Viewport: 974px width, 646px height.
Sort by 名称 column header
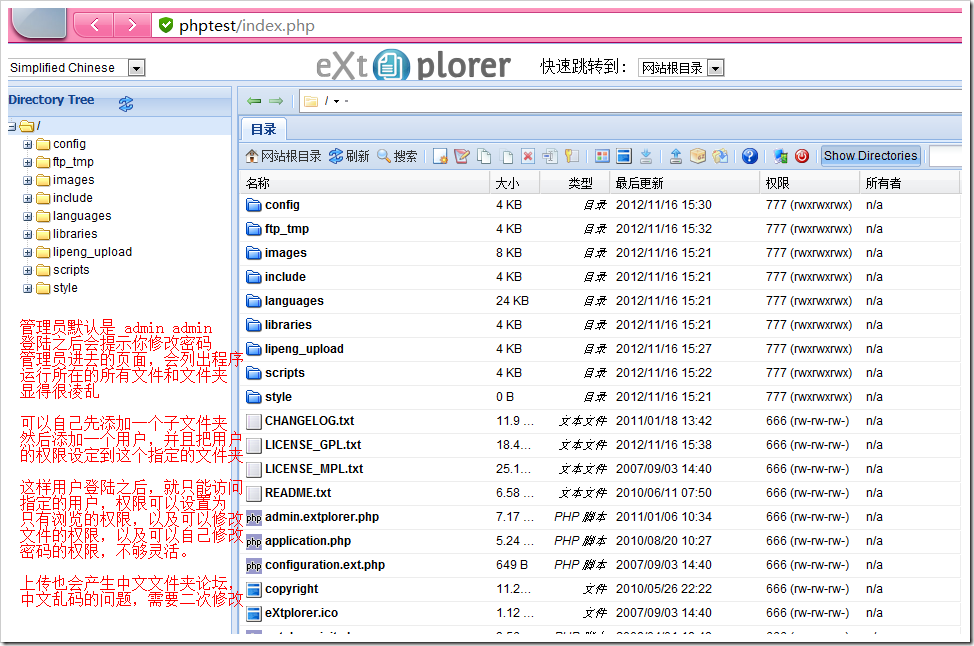(x=365, y=183)
